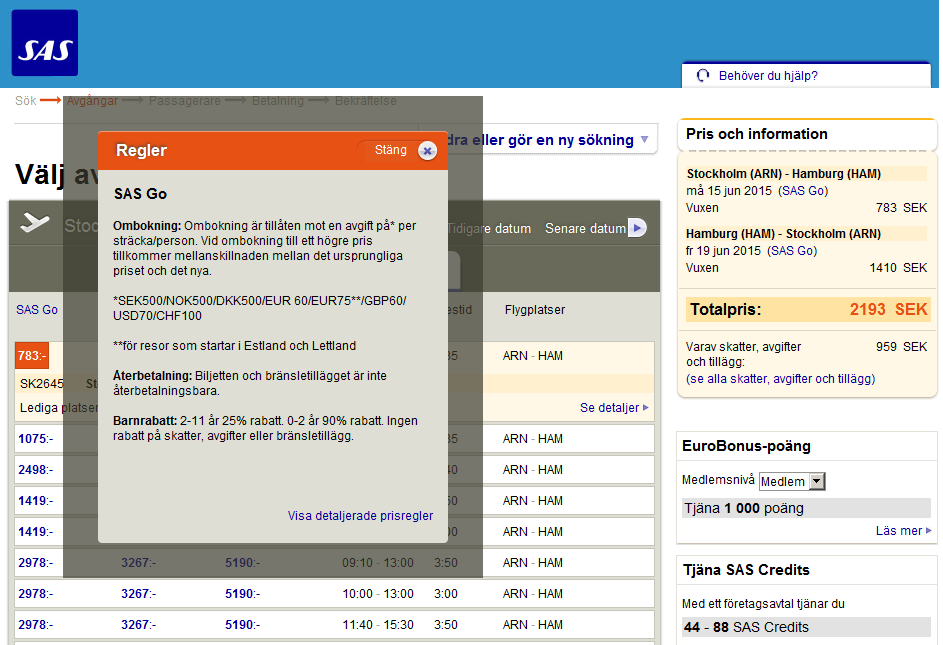
Task: Click the Stockholm (ARN) - Hamburg (HAM) route title
Action: pyautogui.click(x=784, y=174)
